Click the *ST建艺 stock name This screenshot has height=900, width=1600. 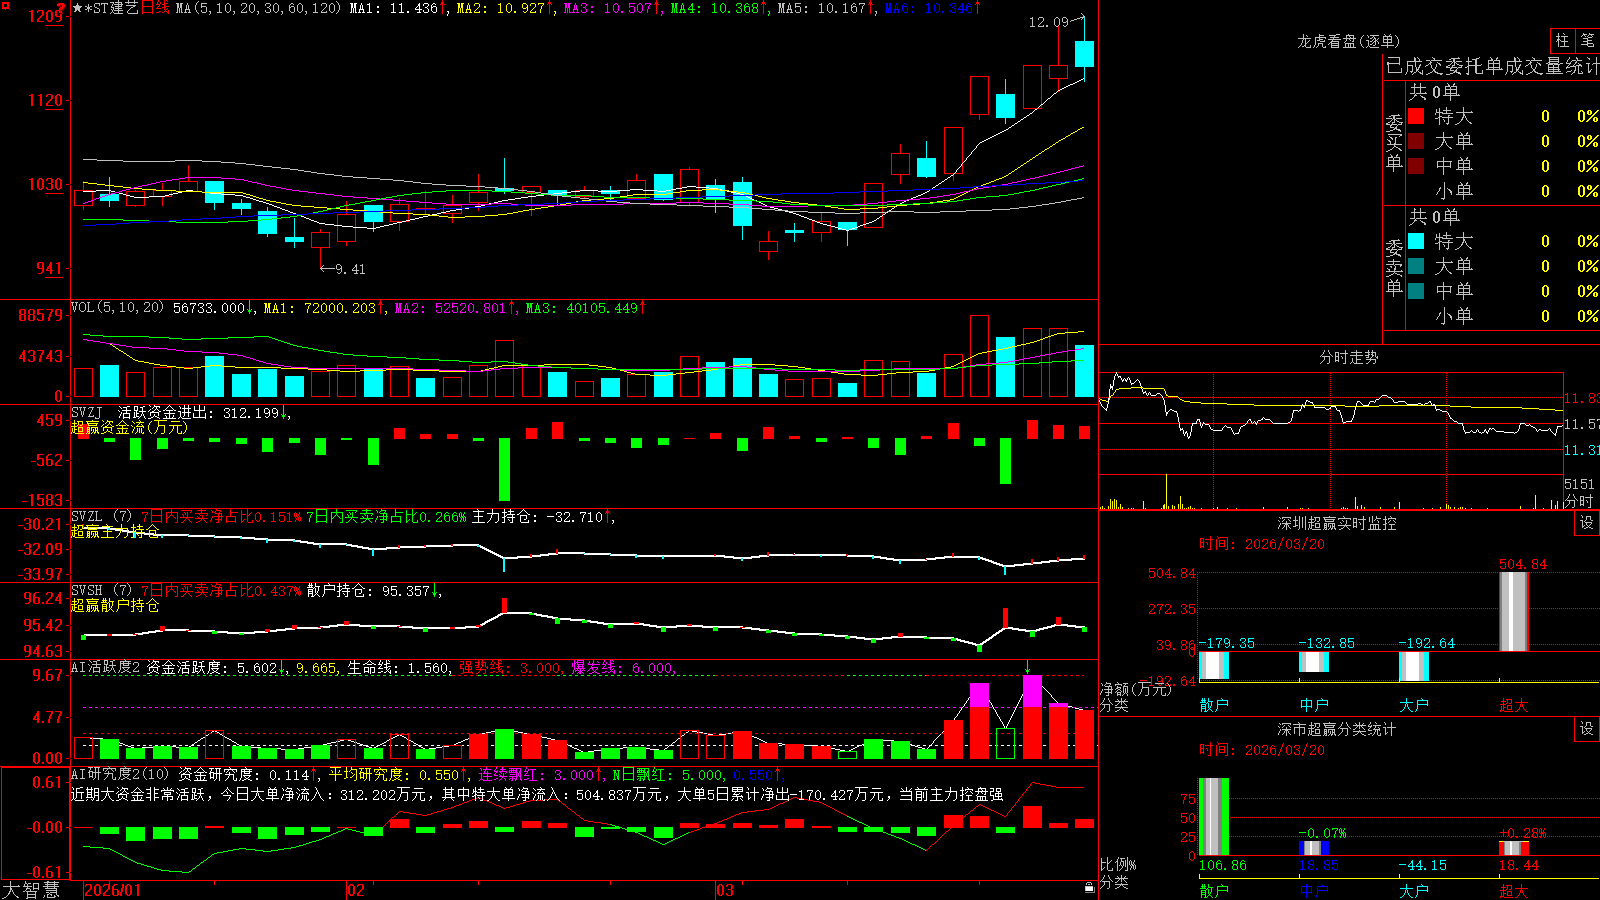click(x=111, y=8)
